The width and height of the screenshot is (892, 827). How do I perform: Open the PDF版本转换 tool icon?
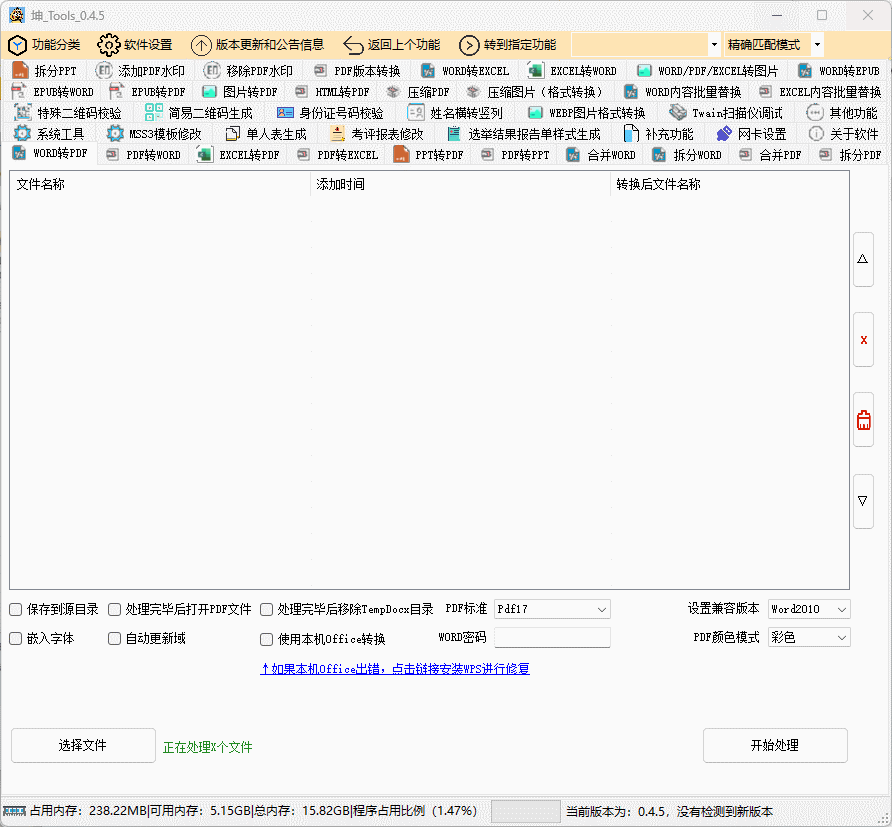320,71
